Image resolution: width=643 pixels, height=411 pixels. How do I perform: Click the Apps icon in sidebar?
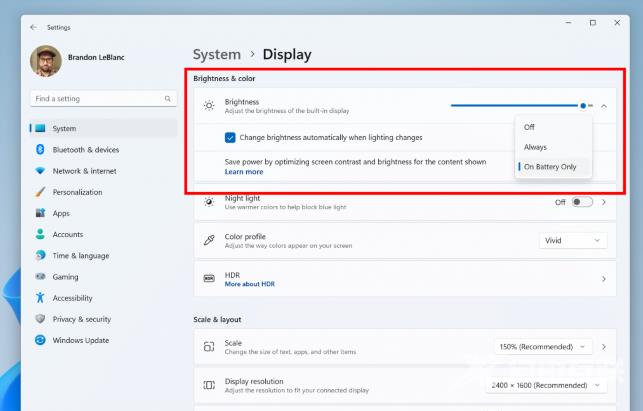point(40,213)
